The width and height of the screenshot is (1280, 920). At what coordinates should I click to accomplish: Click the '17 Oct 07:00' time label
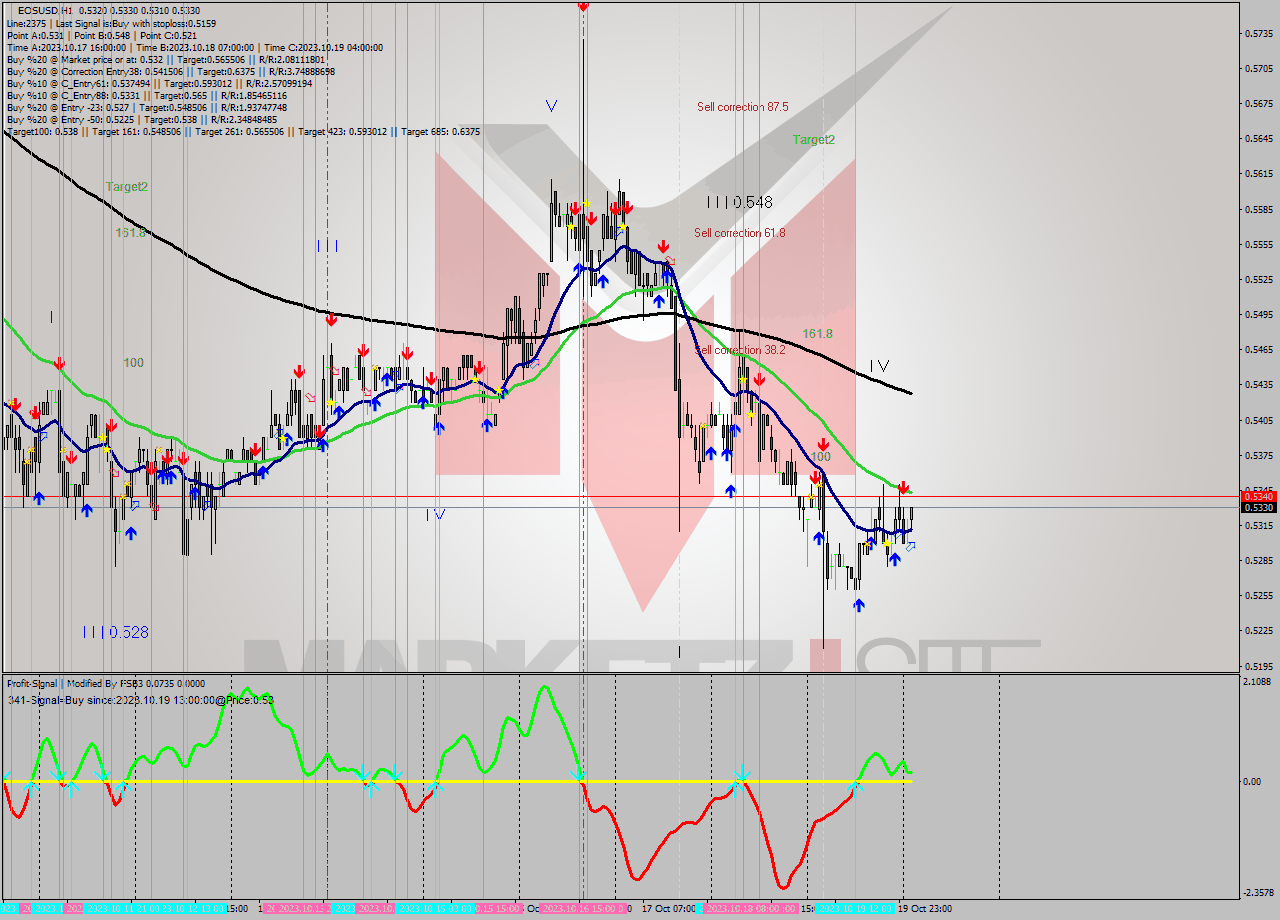pos(668,909)
